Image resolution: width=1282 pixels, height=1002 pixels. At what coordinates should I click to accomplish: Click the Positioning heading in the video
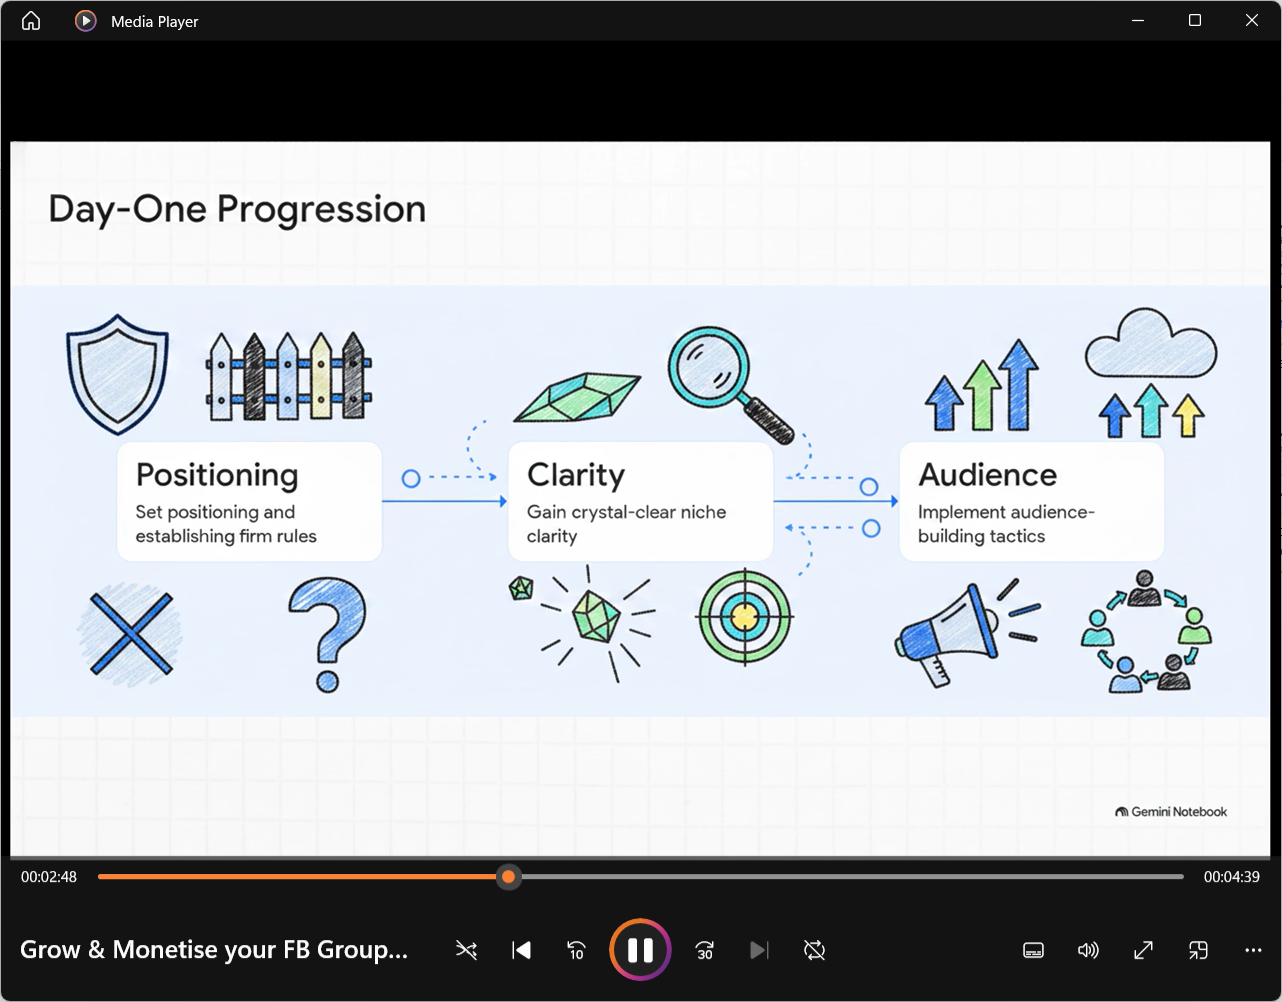tap(217, 475)
